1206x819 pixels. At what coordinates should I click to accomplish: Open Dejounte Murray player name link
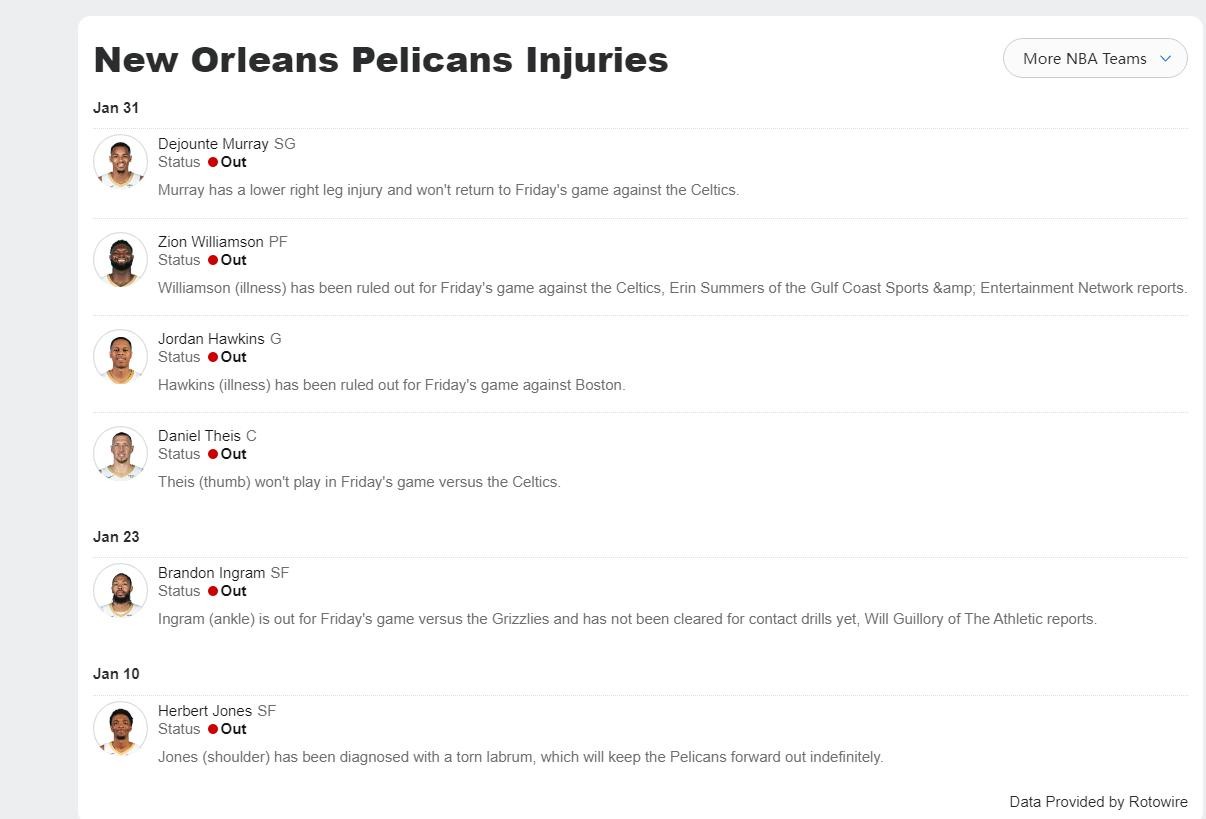(x=213, y=144)
